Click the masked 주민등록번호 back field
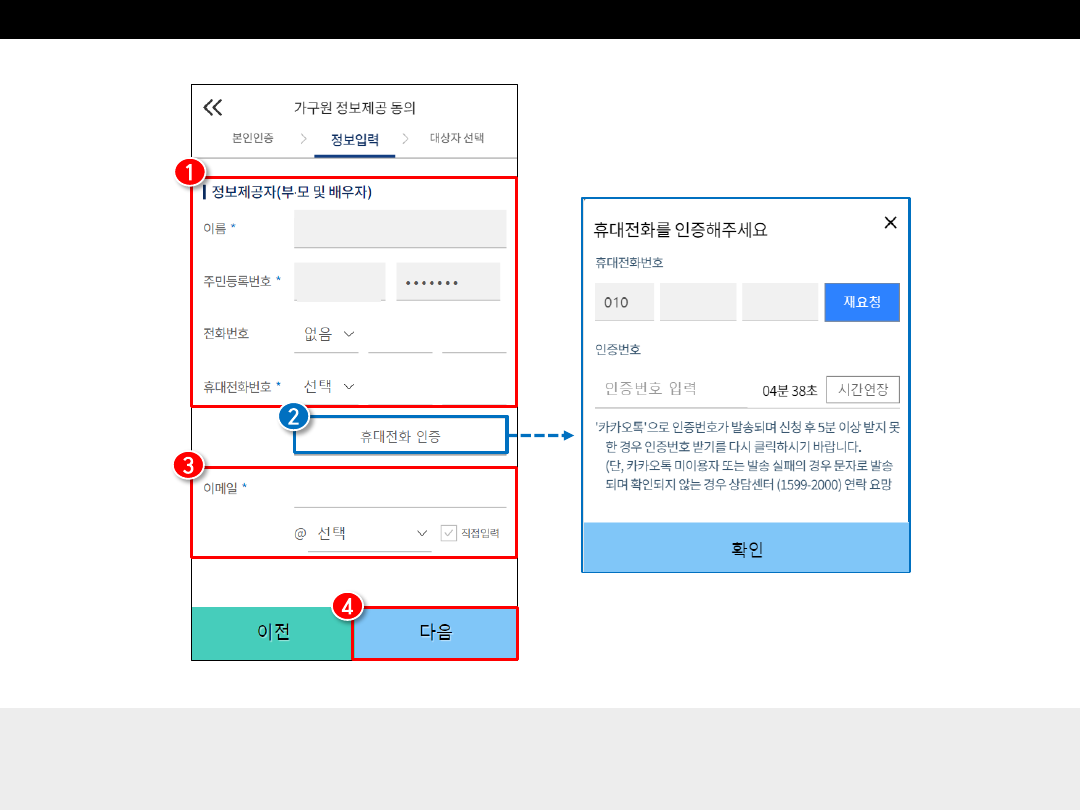Image resolution: width=1080 pixels, height=810 pixels. pos(448,282)
